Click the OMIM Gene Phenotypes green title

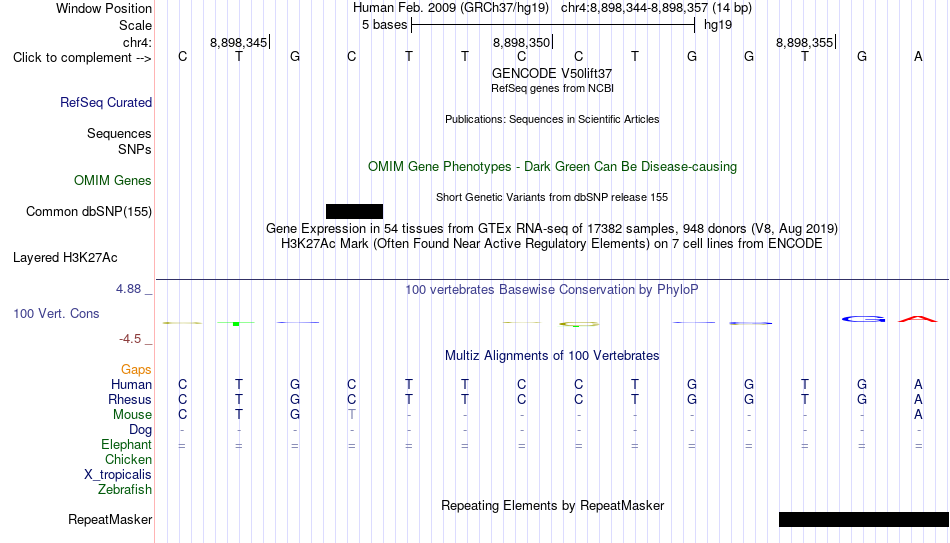point(552,167)
